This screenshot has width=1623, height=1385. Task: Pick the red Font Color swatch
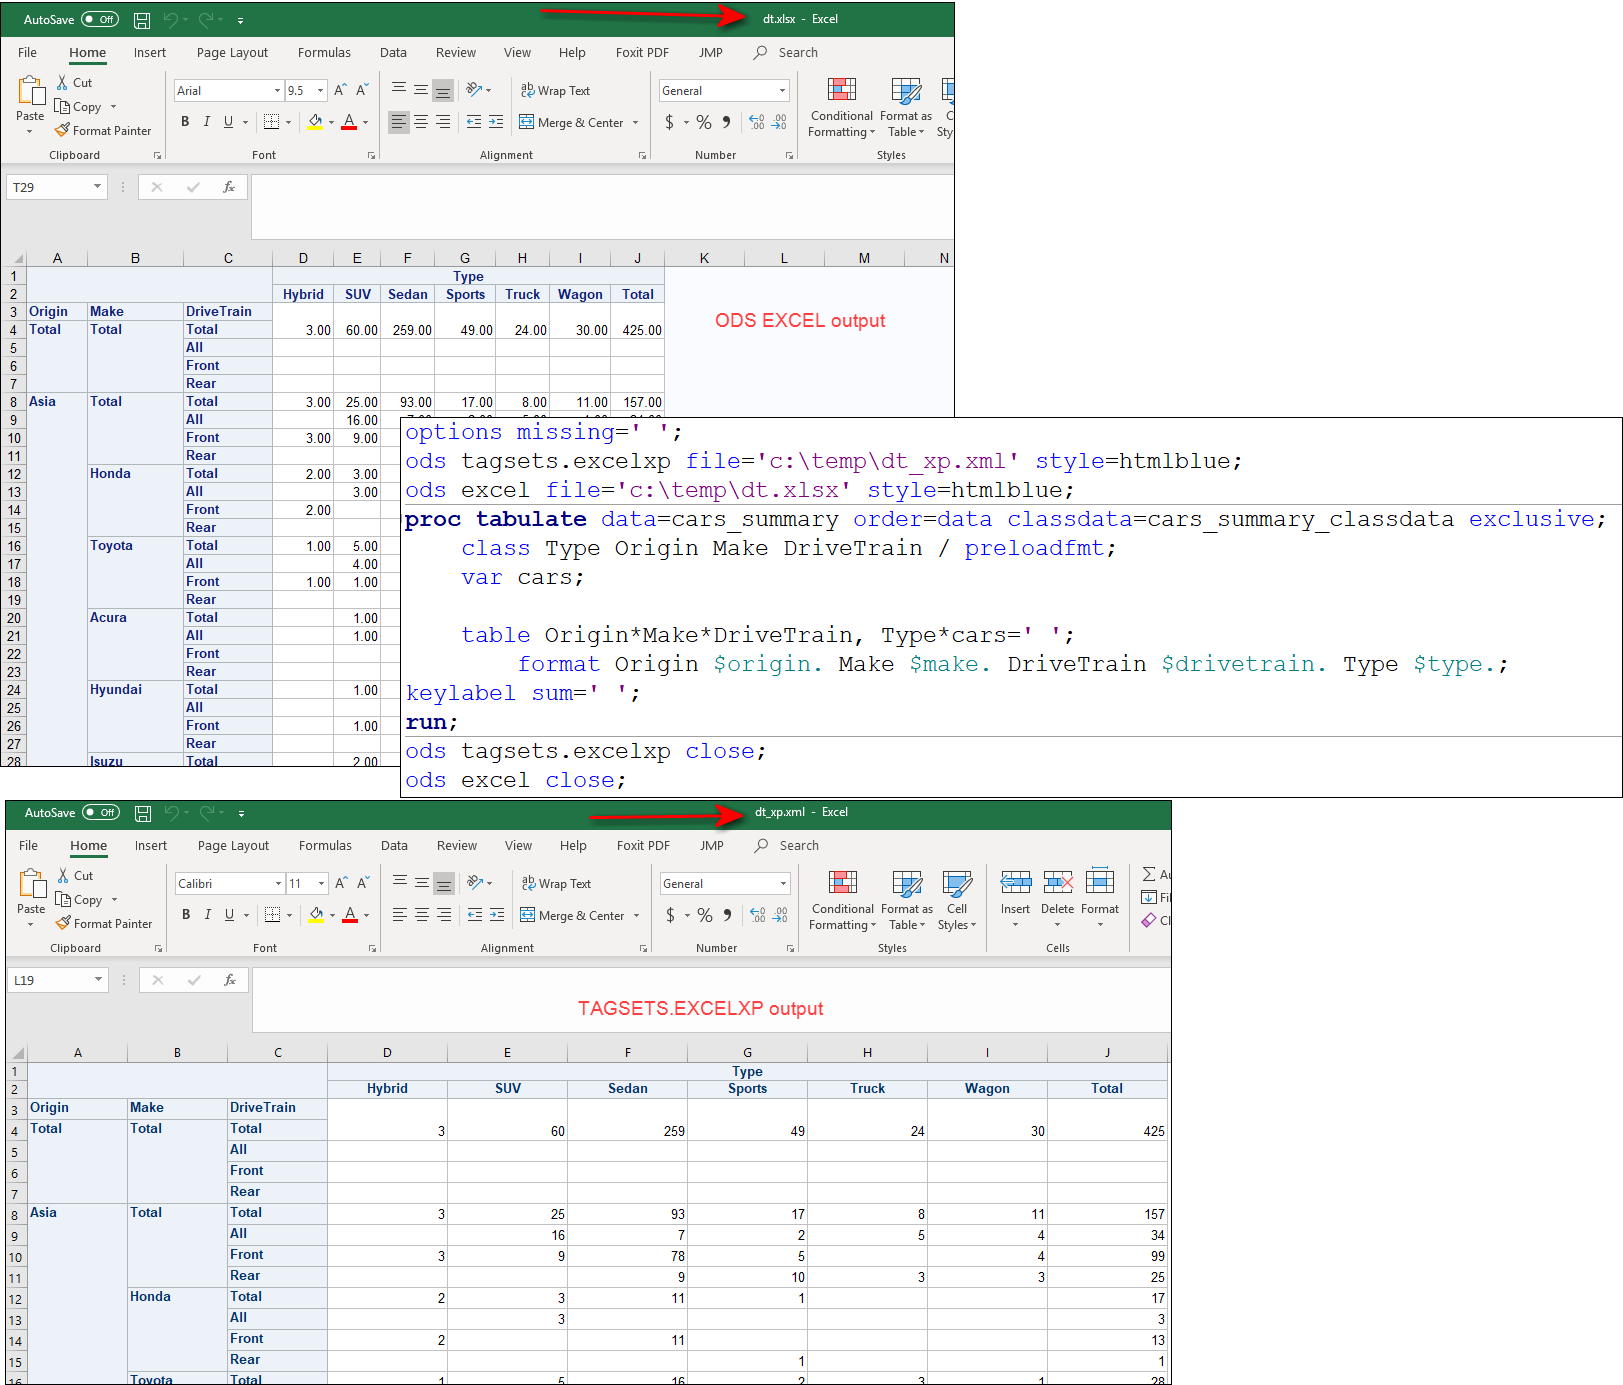click(x=348, y=128)
